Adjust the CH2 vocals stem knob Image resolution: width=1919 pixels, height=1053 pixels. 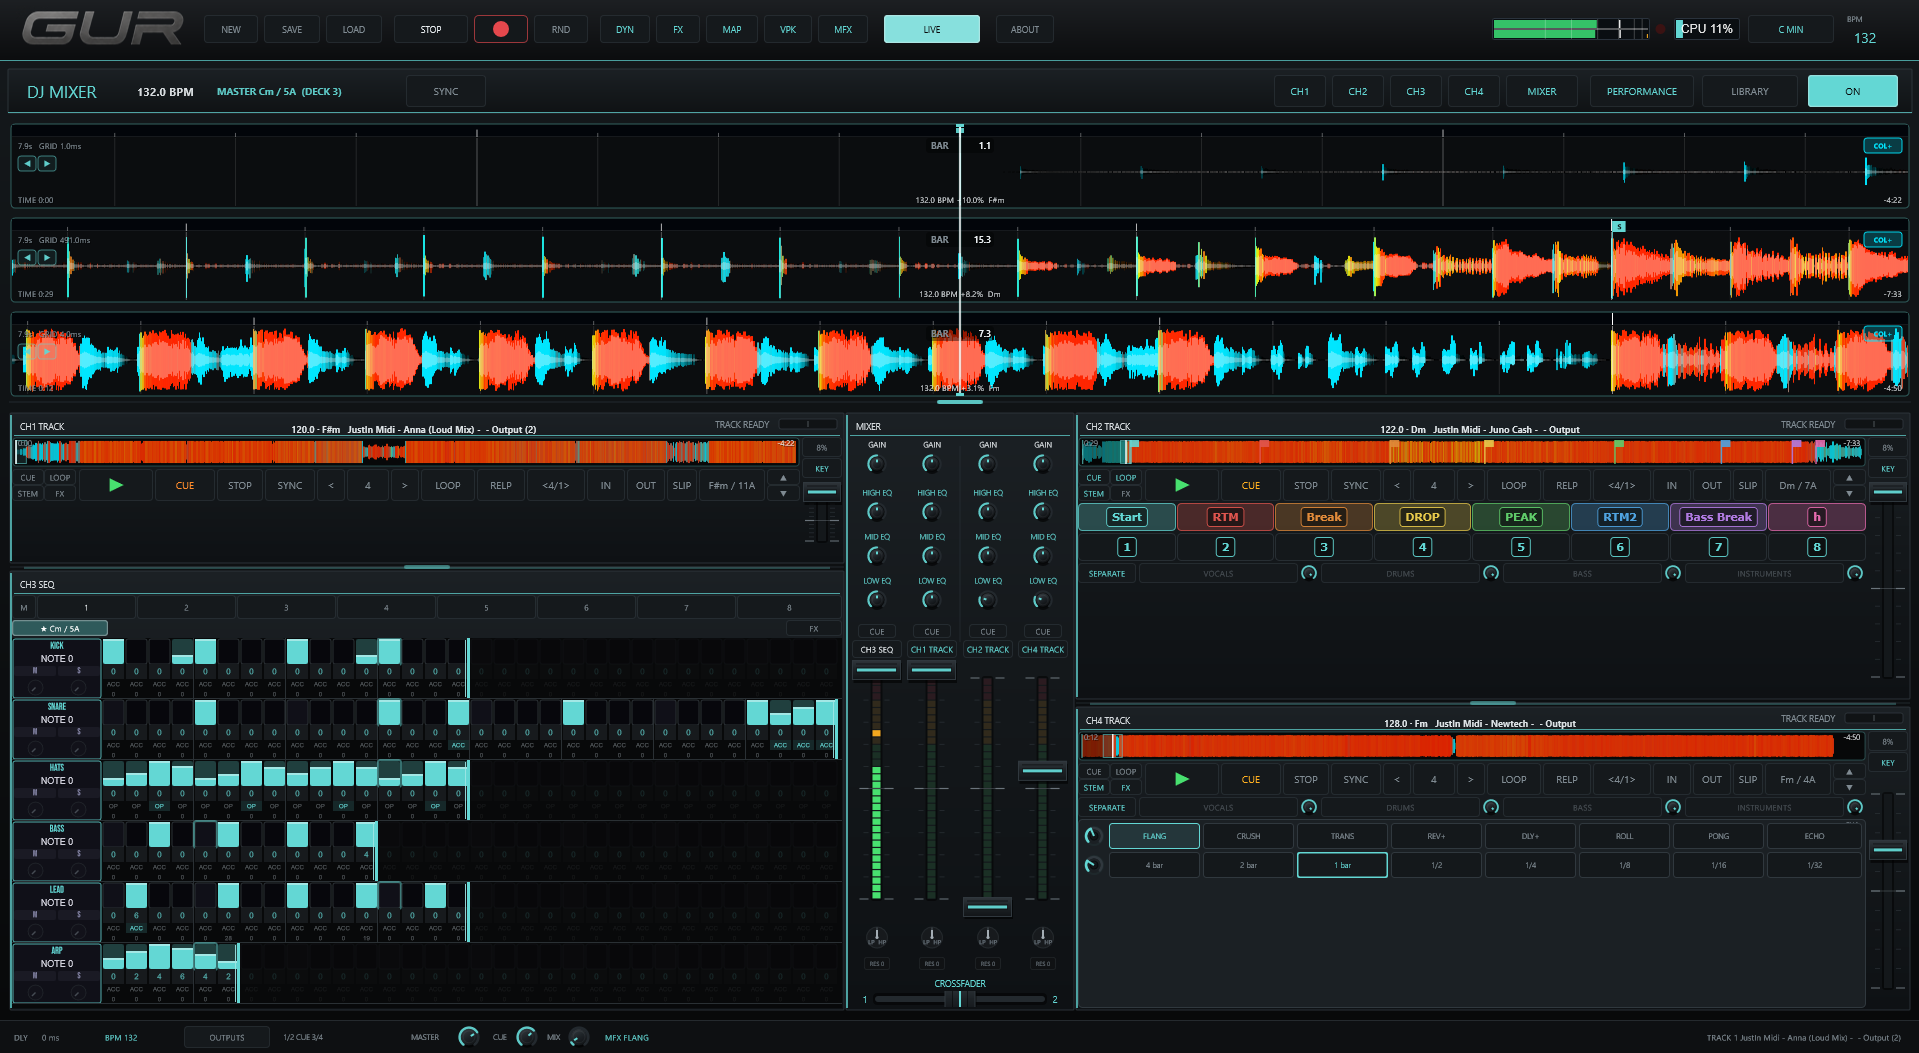click(x=1309, y=573)
